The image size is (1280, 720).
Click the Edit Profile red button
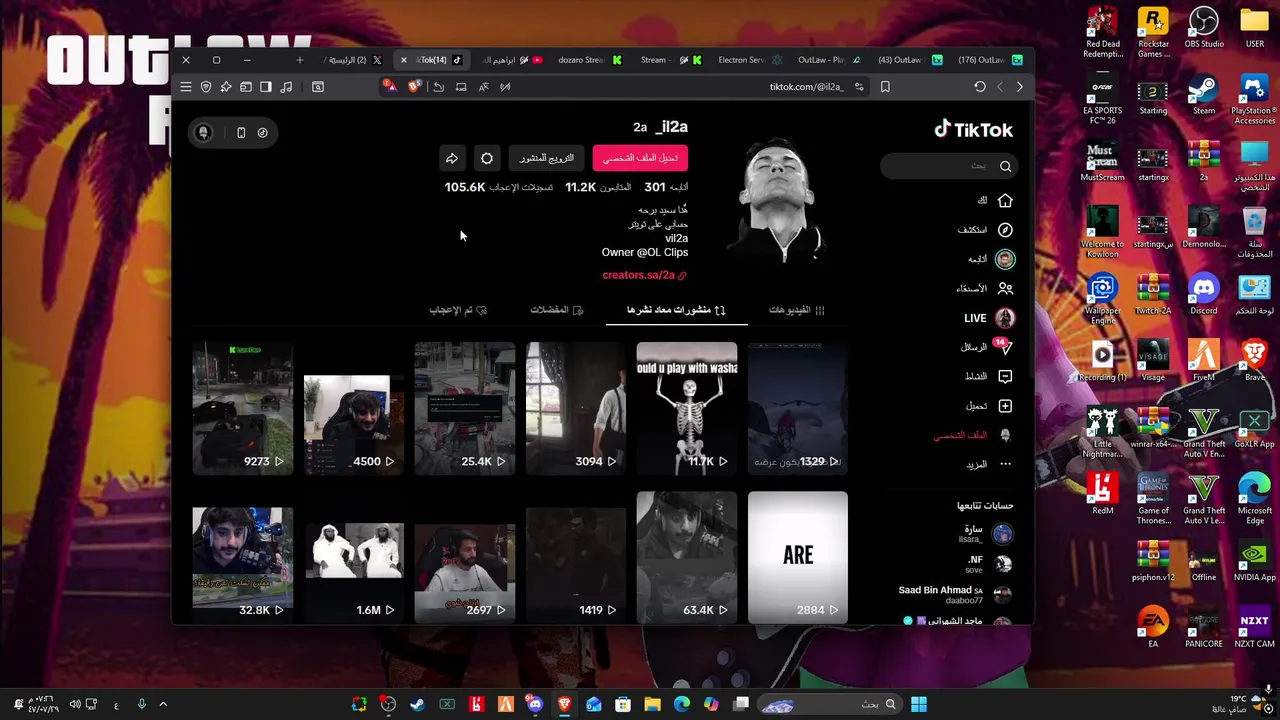640,158
